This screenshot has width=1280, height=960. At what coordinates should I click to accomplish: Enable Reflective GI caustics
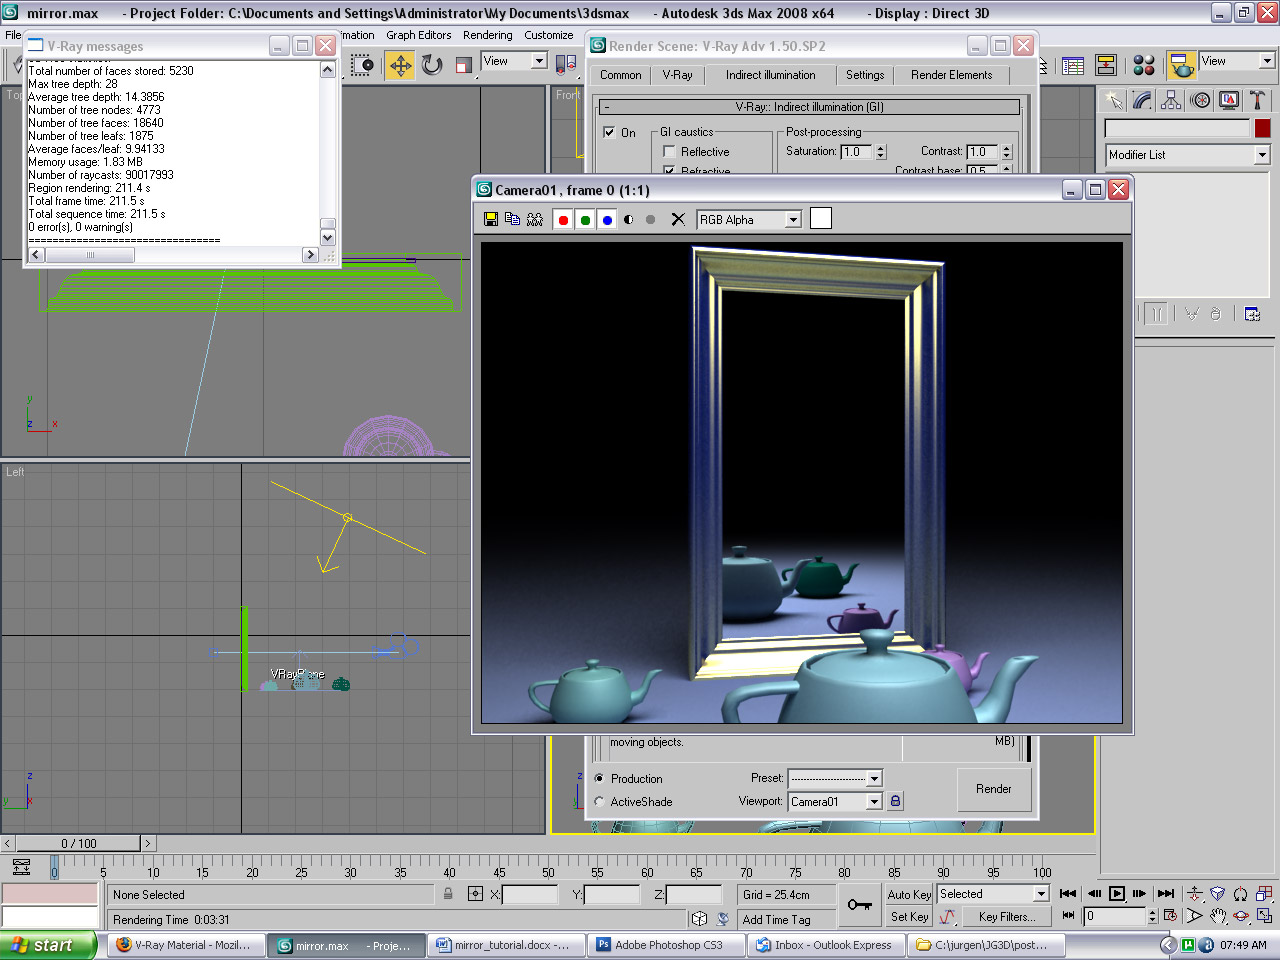[669, 152]
